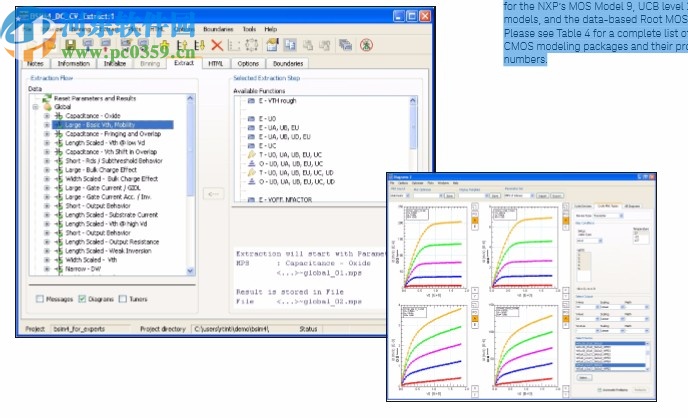688x418 pixels.
Task: Click the icon beside E - VTH rough
Action: (251, 101)
